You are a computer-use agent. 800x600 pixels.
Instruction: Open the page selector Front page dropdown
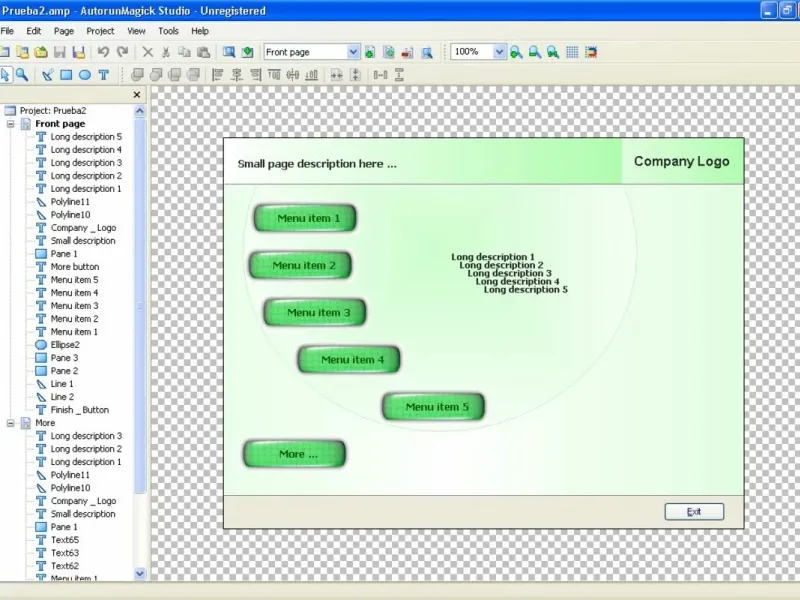[x=353, y=52]
